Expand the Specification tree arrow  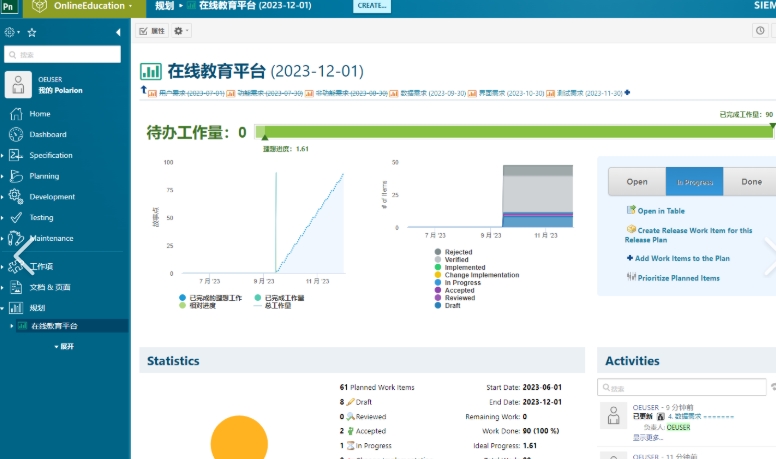2,155
